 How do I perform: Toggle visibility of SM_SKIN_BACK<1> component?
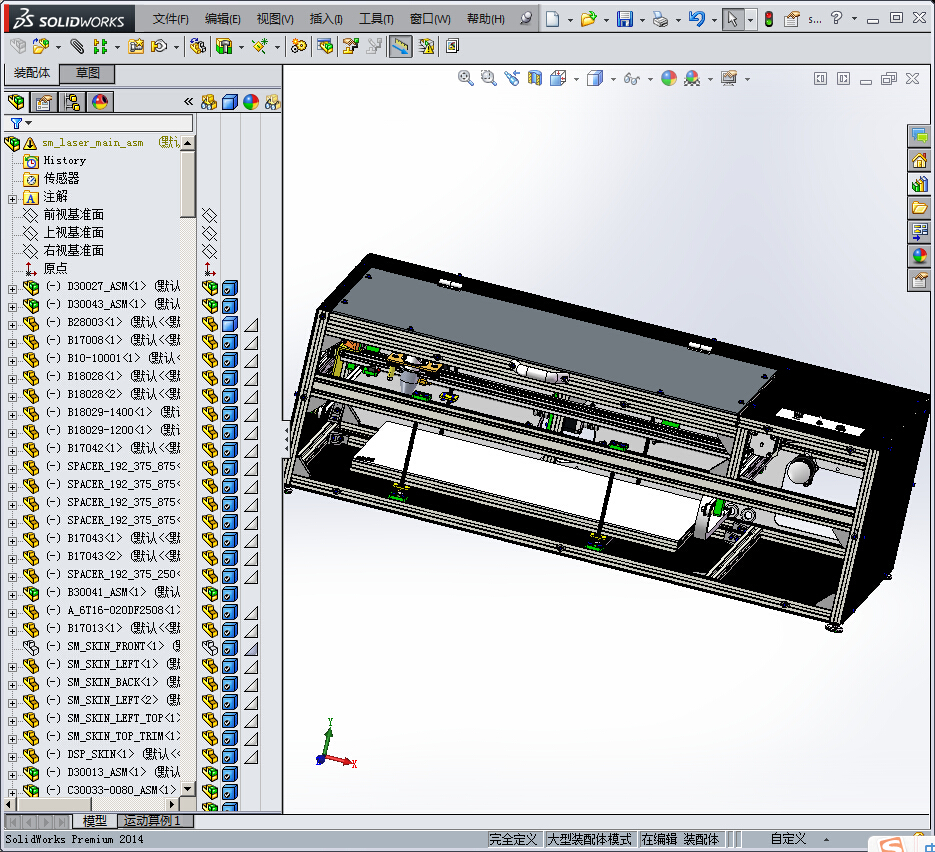coord(209,684)
